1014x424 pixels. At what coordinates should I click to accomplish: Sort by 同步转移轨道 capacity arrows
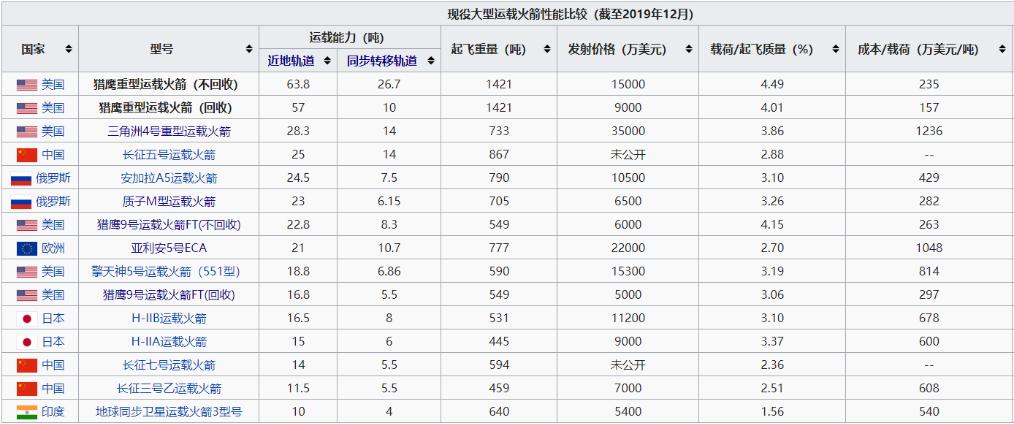coord(431,61)
